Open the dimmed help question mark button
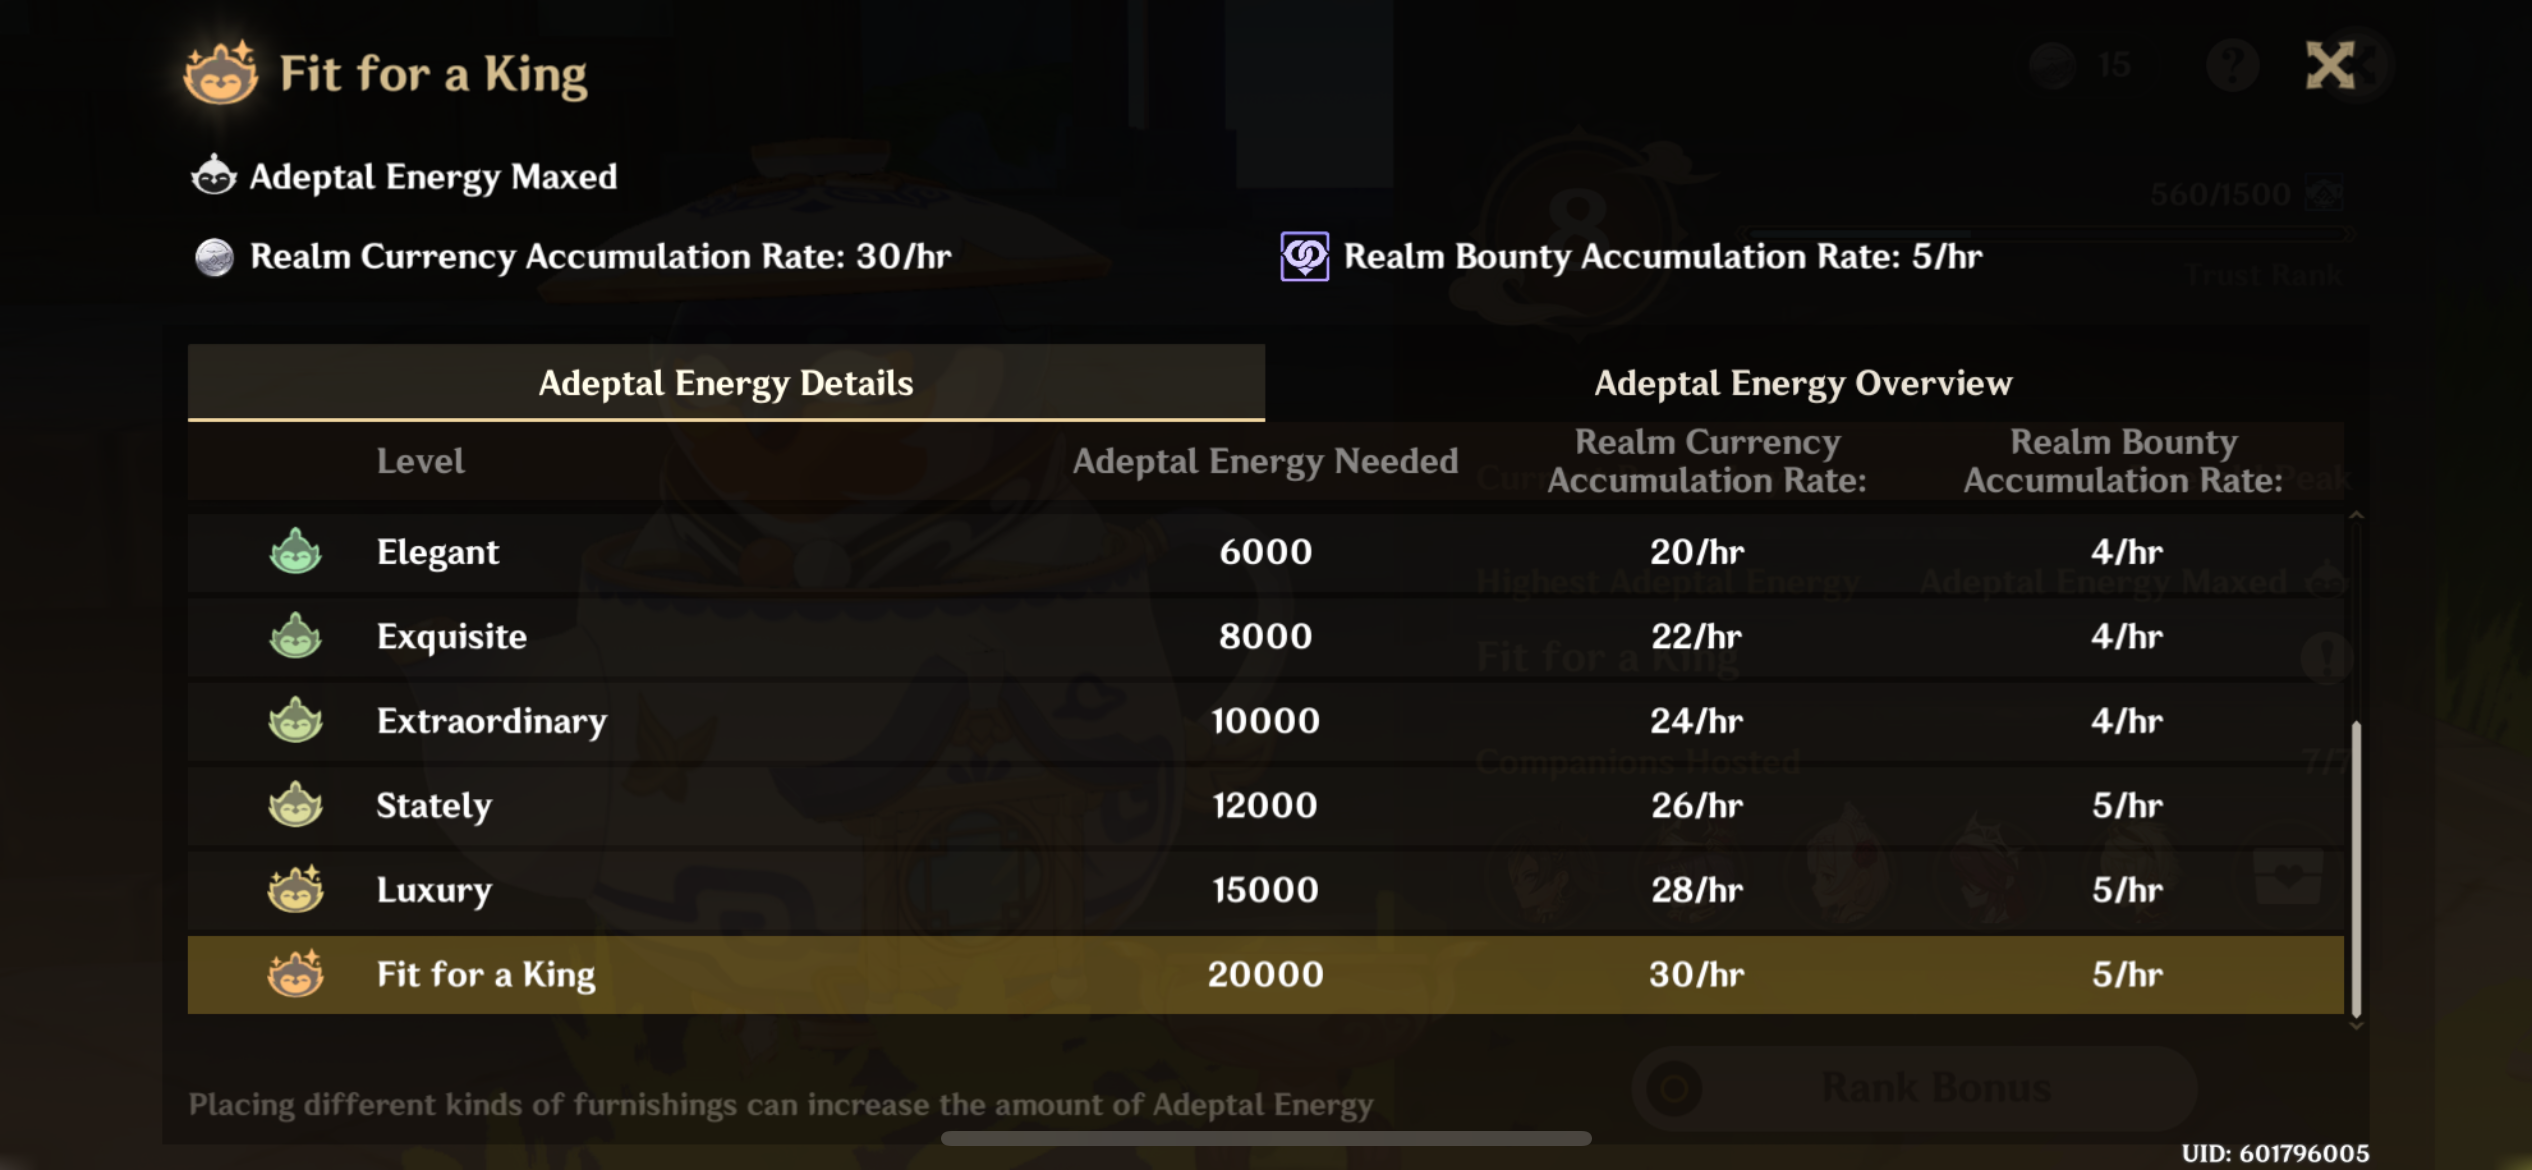 2232,66
